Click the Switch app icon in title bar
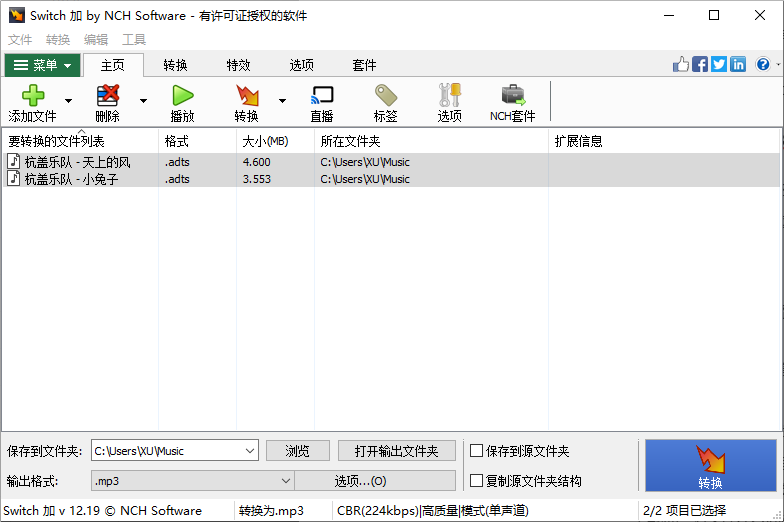Screen dimensions: 784x522 coord(16,15)
